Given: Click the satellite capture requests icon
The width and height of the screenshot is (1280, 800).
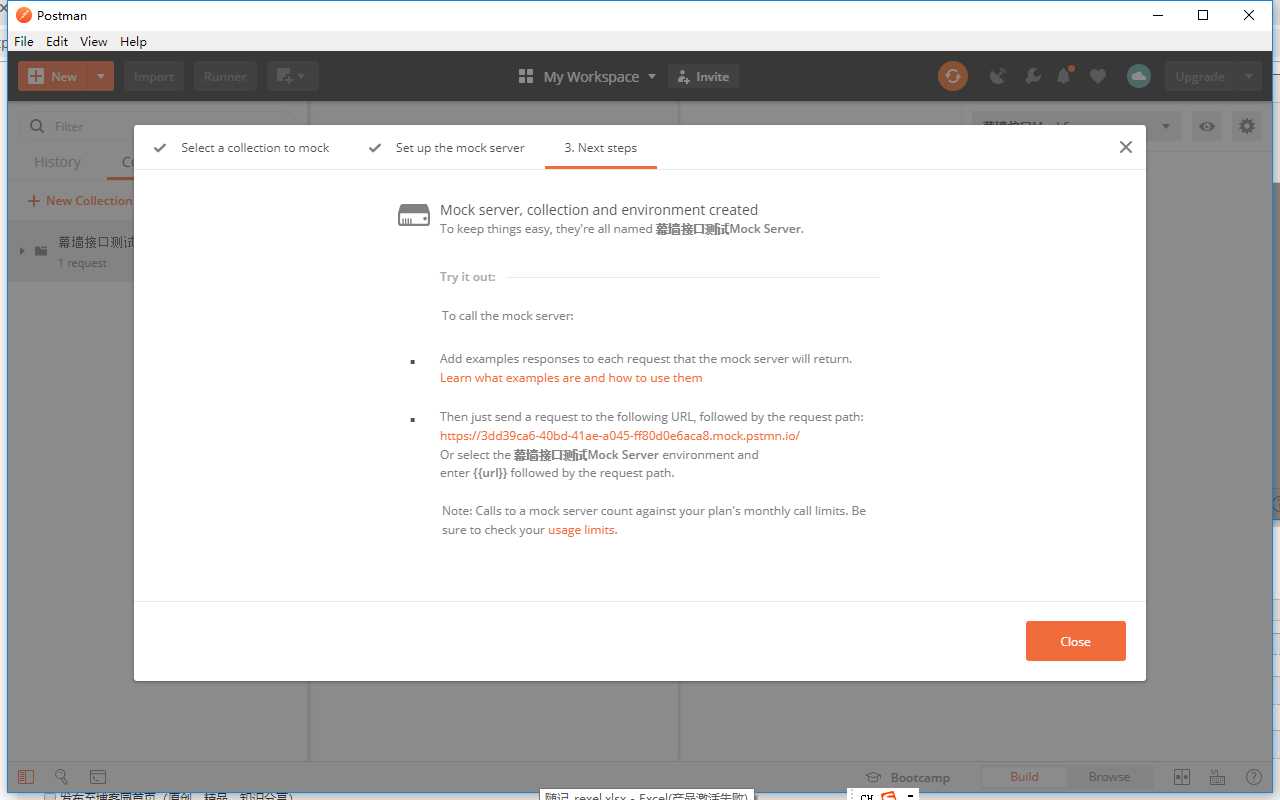Looking at the screenshot, I should coord(998,76).
